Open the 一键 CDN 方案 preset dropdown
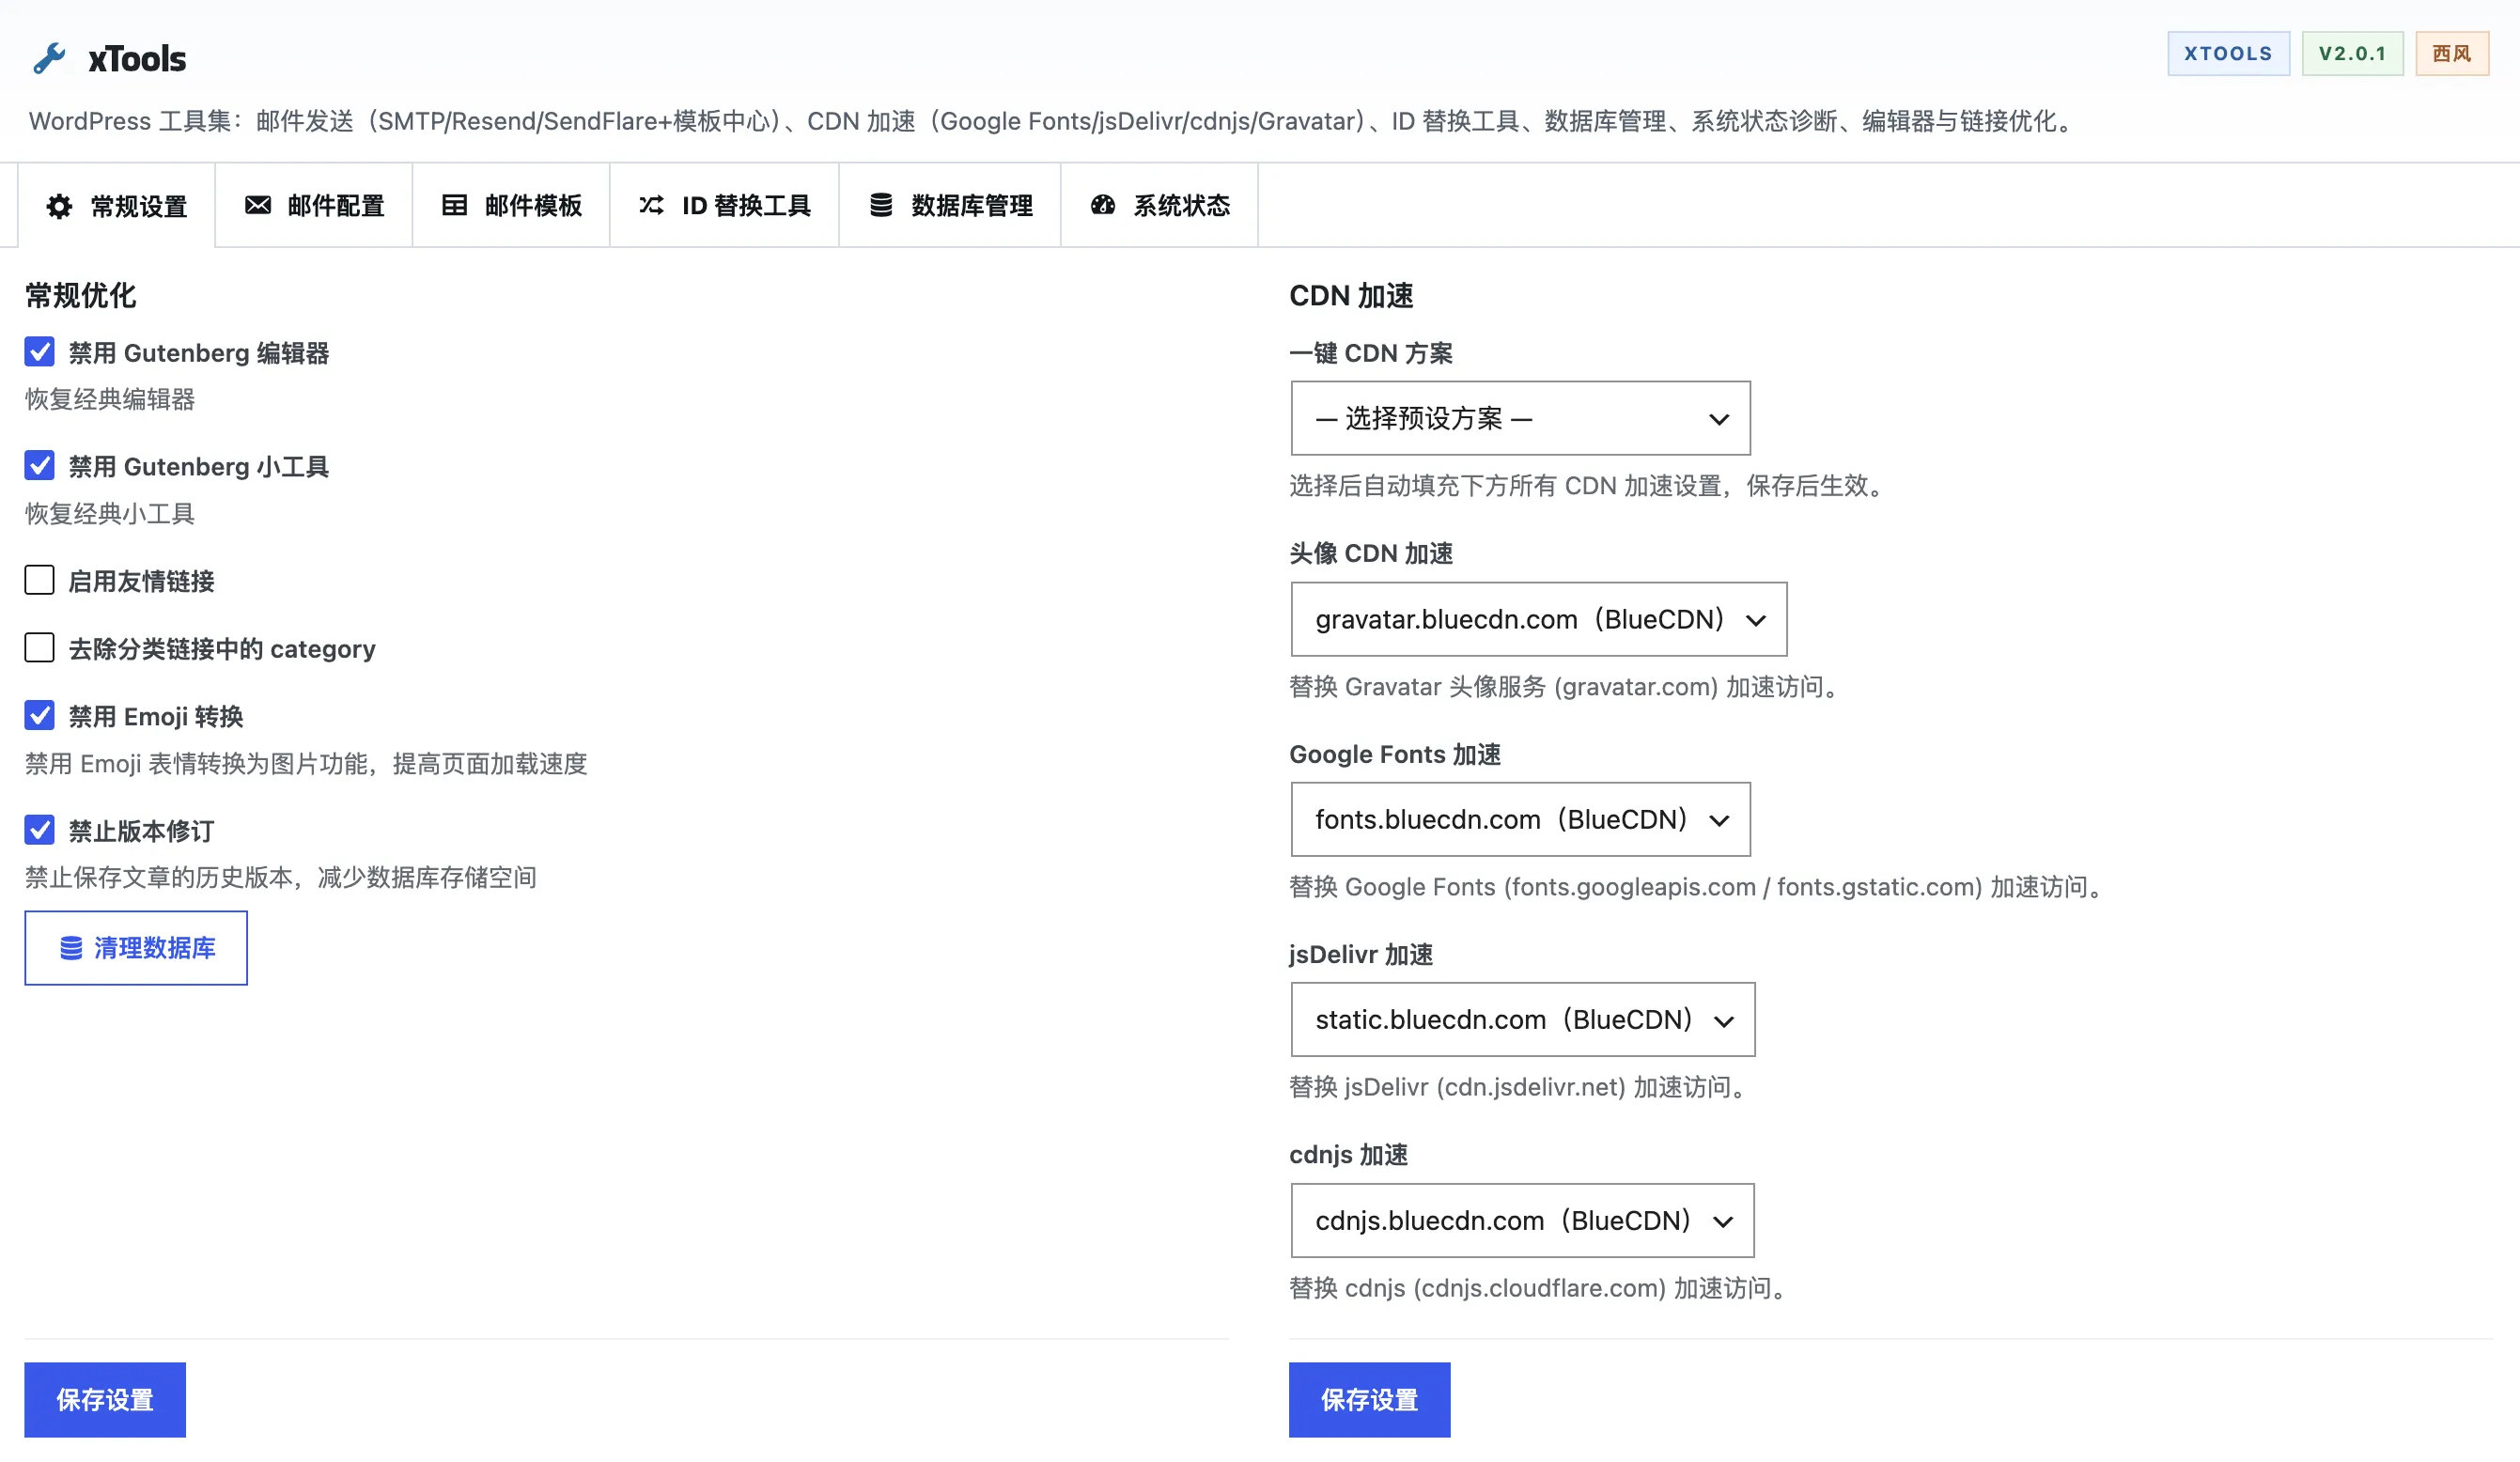This screenshot has width=2520, height=1462. 1519,418
